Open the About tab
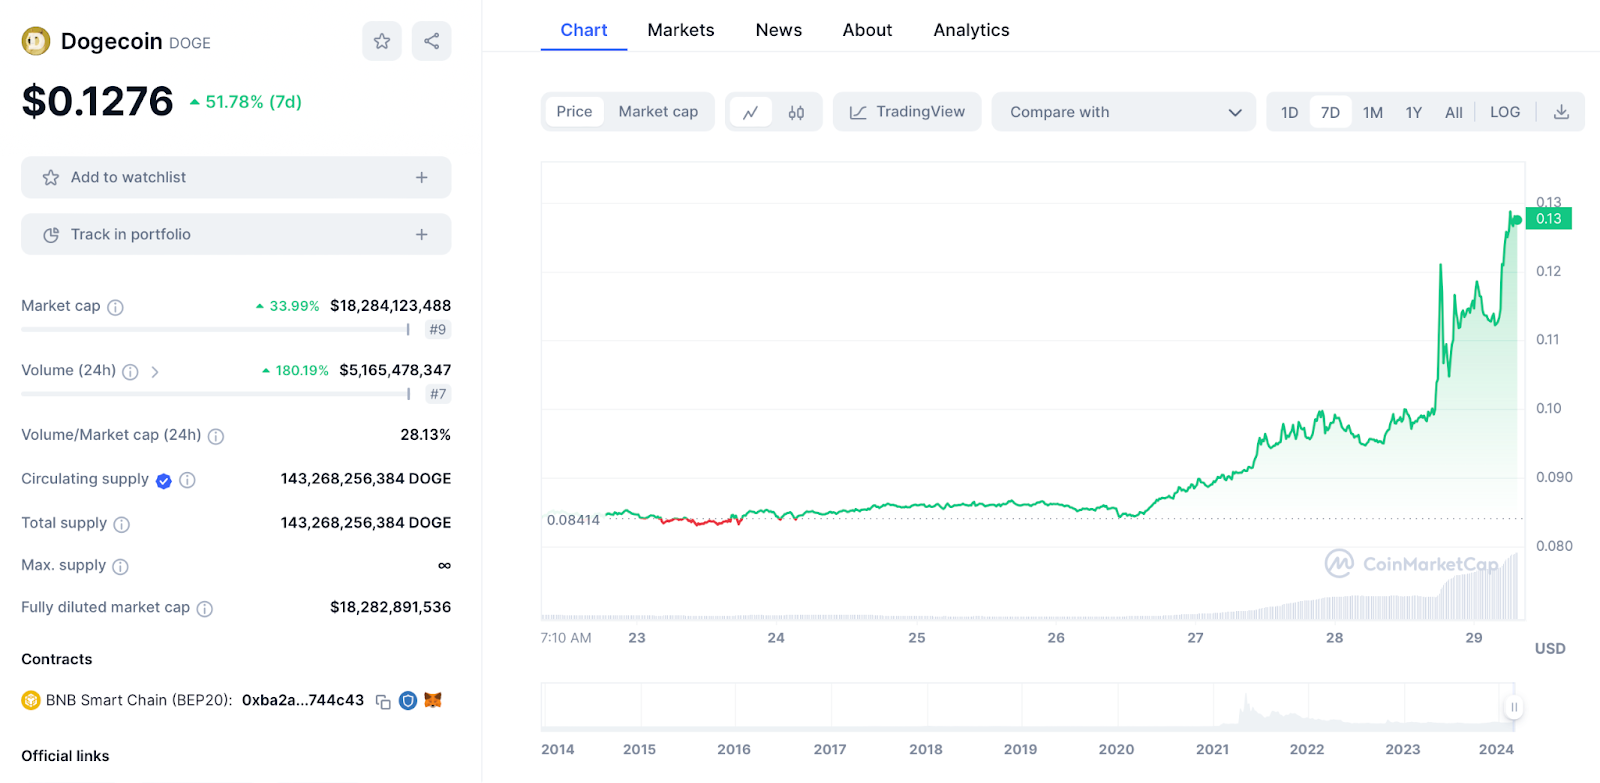This screenshot has height=783, width=1600. tap(867, 30)
